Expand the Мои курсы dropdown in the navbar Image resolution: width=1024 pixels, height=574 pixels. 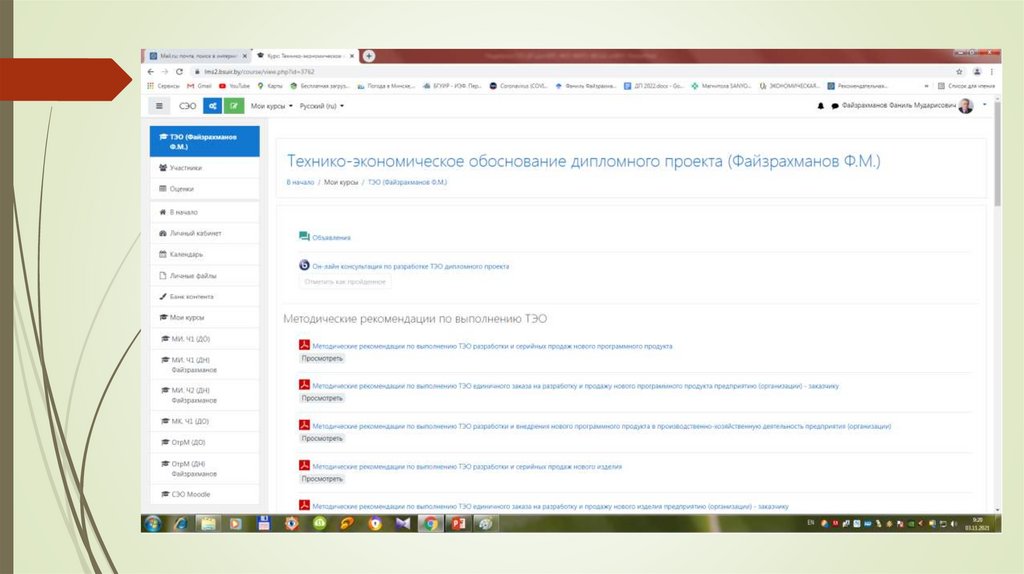[x=272, y=106]
